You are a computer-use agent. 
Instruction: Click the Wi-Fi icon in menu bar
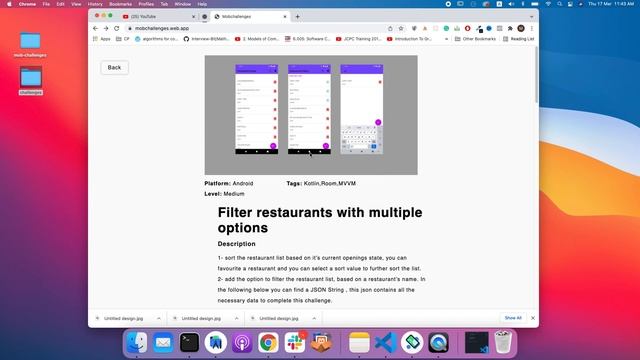click(x=548, y=4)
